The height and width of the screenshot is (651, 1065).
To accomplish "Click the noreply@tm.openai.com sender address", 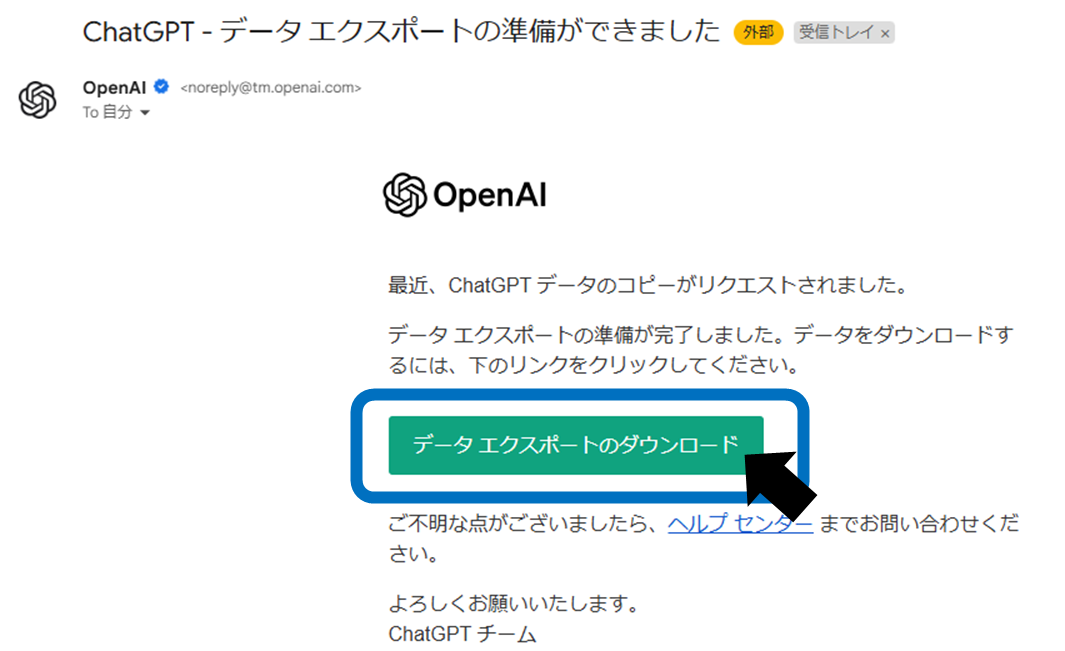I will click(270, 88).
